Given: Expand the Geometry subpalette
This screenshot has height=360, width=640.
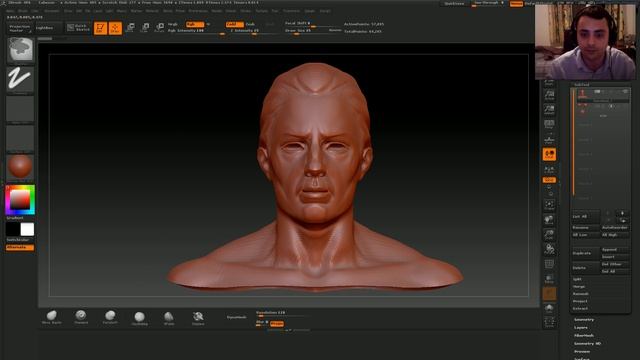Looking at the screenshot, I should click(584, 320).
